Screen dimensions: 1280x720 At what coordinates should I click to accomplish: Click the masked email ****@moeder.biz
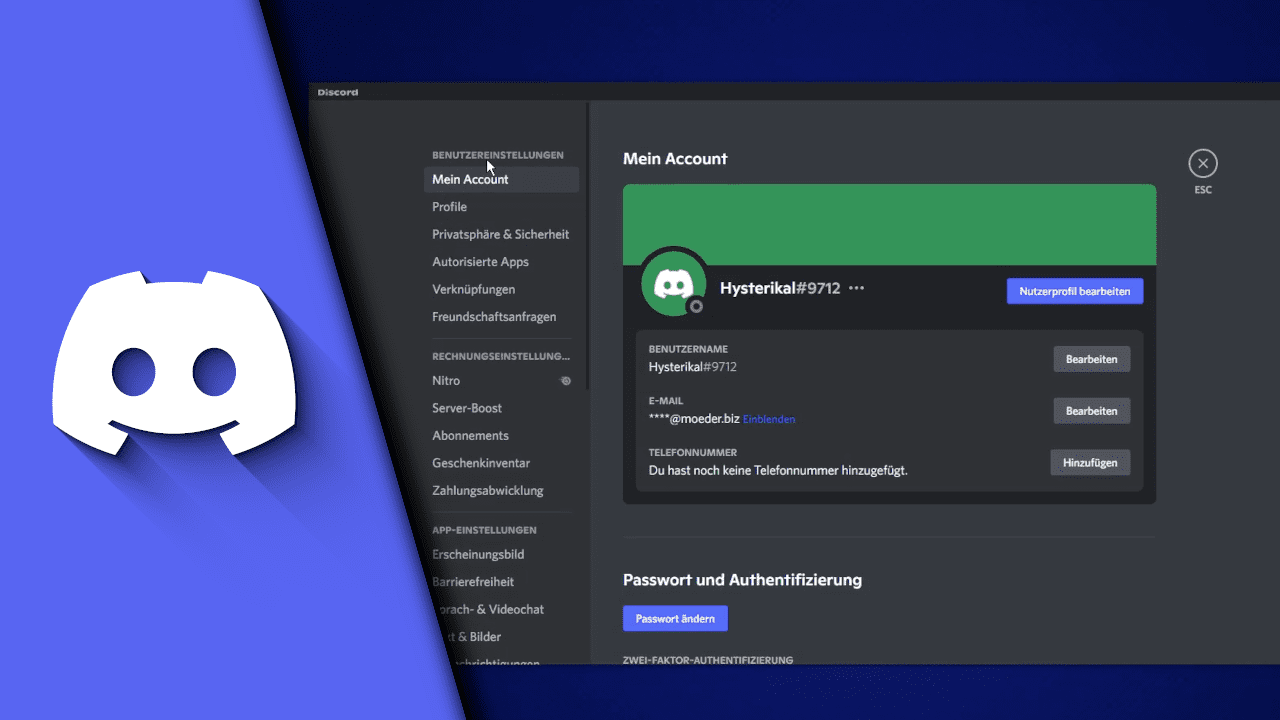click(x=694, y=419)
